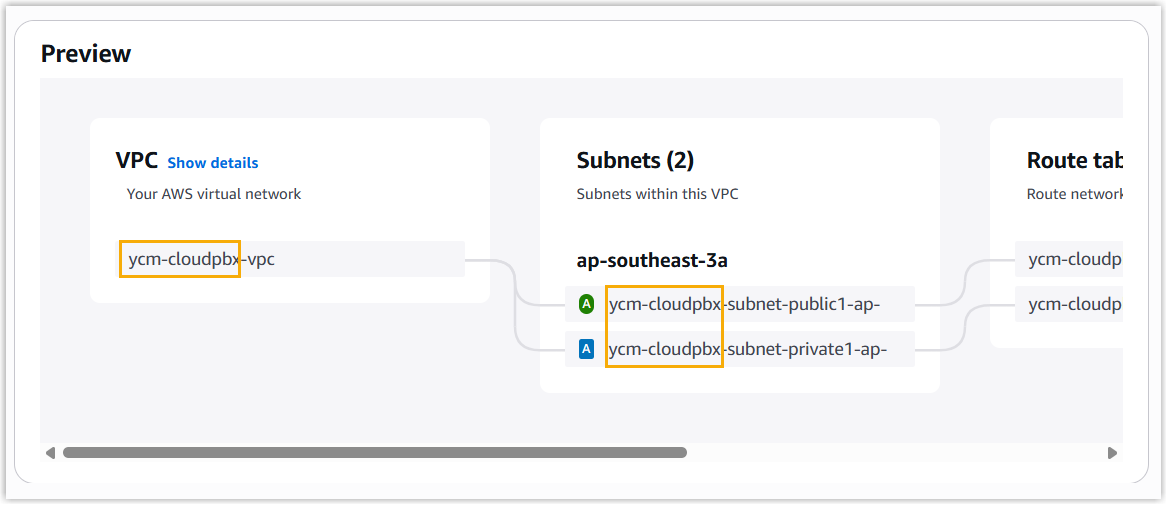1167x505 pixels.
Task: Click the Route tables description text
Action: (1074, 194)
